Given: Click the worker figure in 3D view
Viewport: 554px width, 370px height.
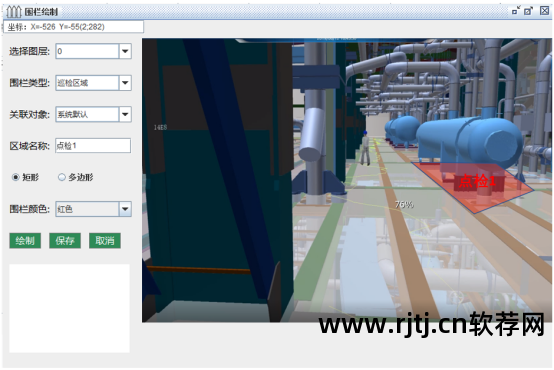Looking at the screenshot, I should click(365, 148).
